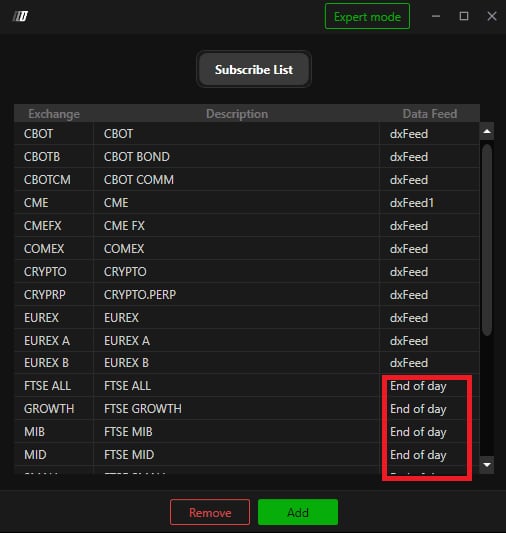
Task: Click the vertical scrollbar thumb
Action: [x=487, y=240]
